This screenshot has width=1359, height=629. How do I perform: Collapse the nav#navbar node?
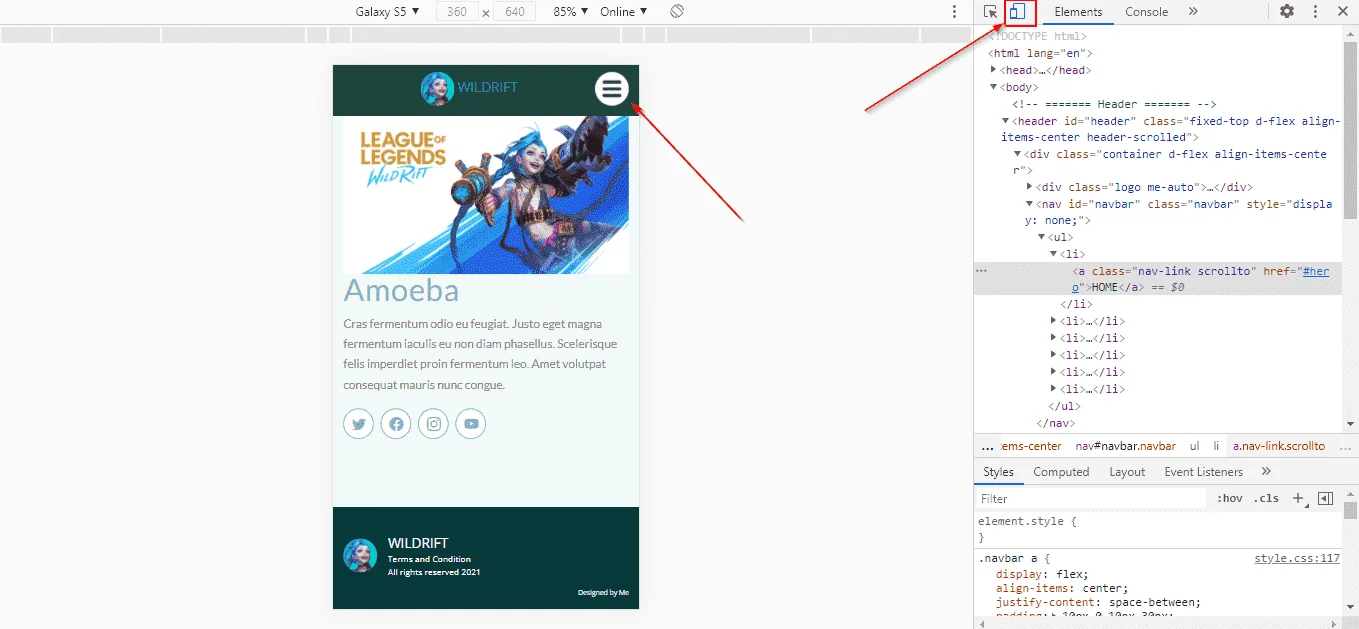(x=1030, y=204)
